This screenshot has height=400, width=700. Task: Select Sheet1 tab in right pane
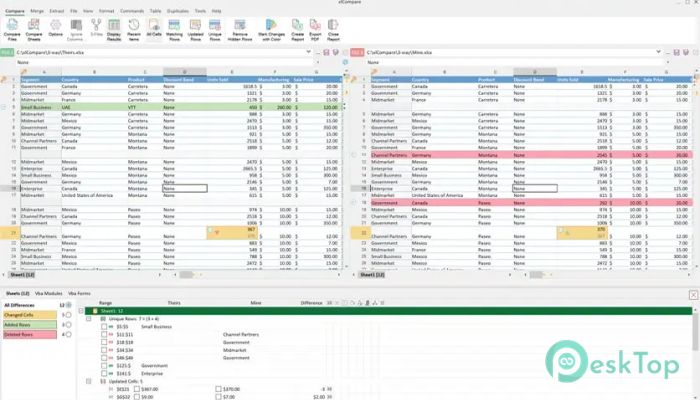point(372,275)
